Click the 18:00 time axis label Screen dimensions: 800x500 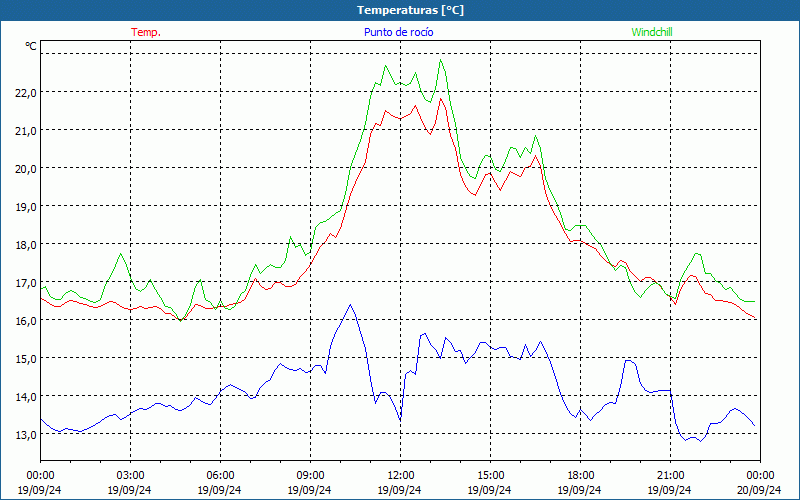[x=580, y=476]
